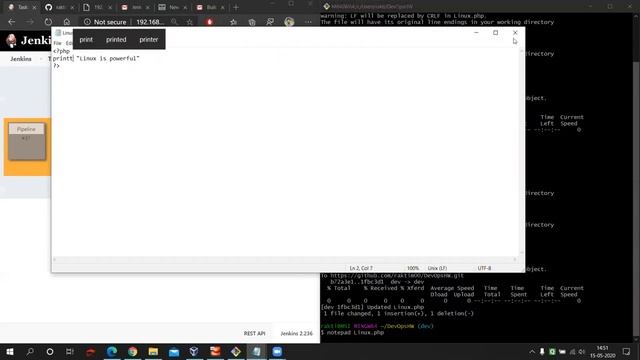Pick the "print" autocomplete suggestion
The height and width of the screenshot is (360, 640).
tap(86, 40)
